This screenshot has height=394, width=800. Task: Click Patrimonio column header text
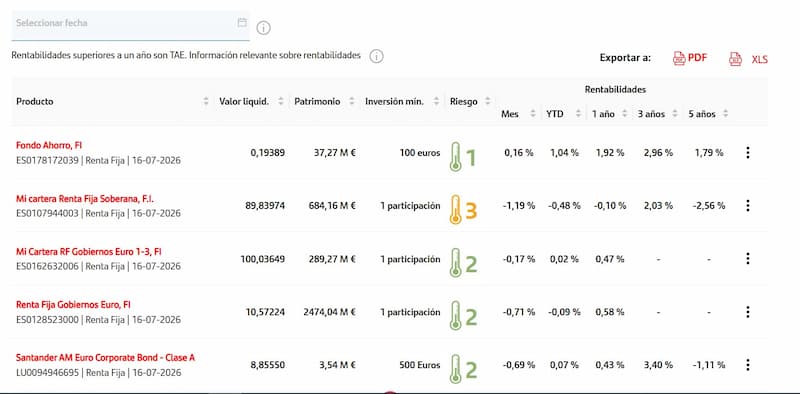(317, 101)
